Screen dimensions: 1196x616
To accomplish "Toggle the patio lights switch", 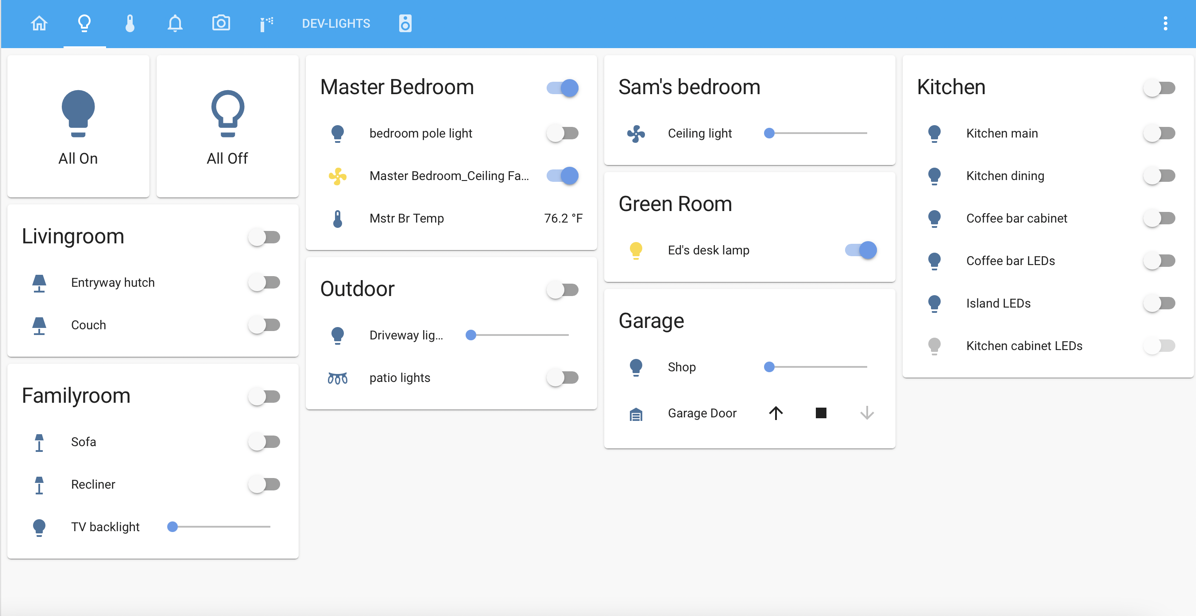I will 562,378.
